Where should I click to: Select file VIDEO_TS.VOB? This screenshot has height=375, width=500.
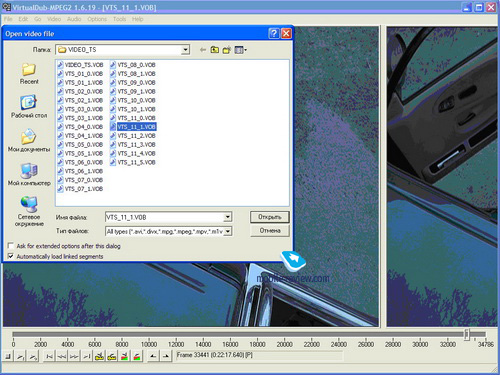coord(80,65)
